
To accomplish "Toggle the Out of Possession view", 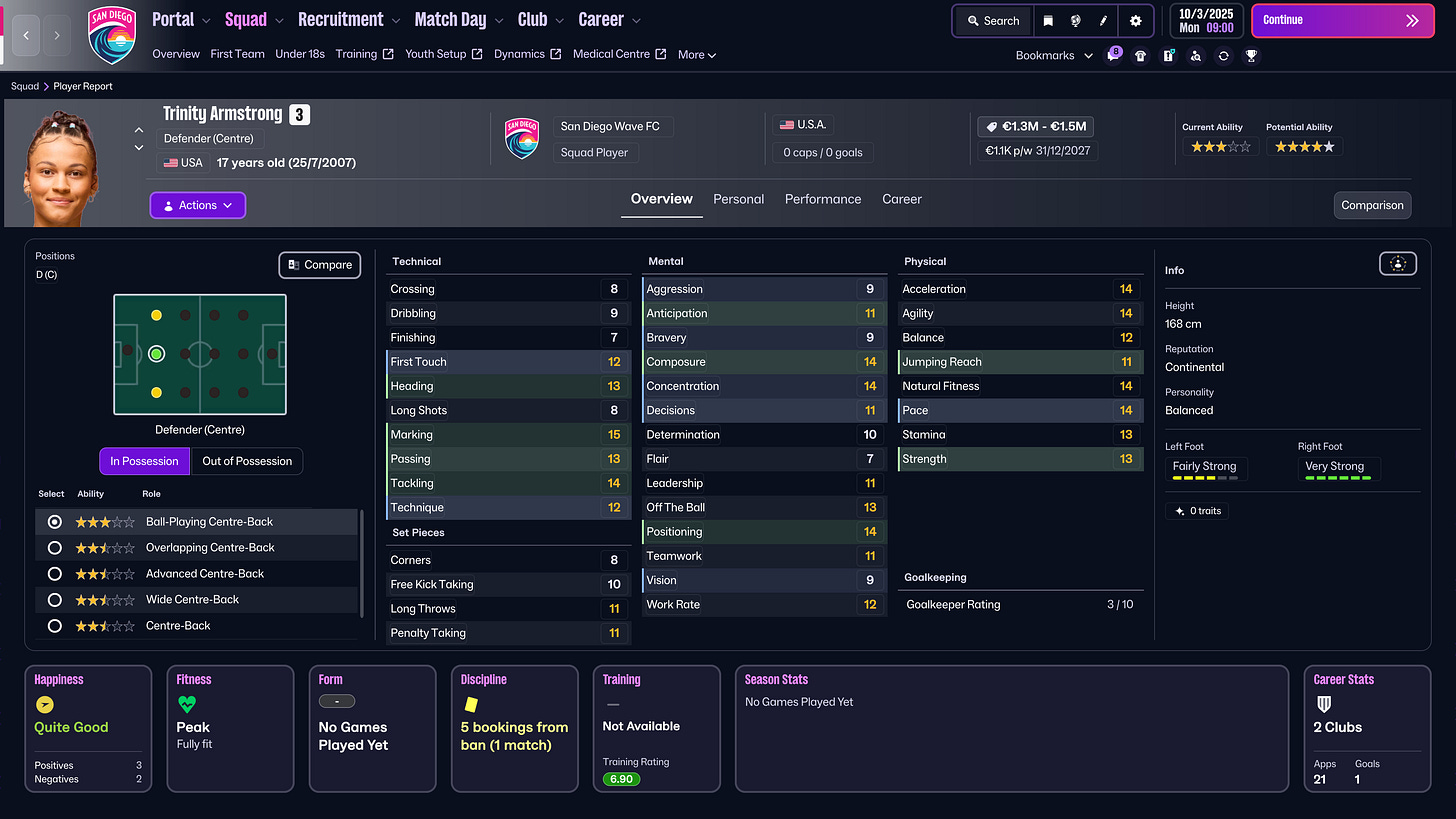I will [x=247, y=461].
